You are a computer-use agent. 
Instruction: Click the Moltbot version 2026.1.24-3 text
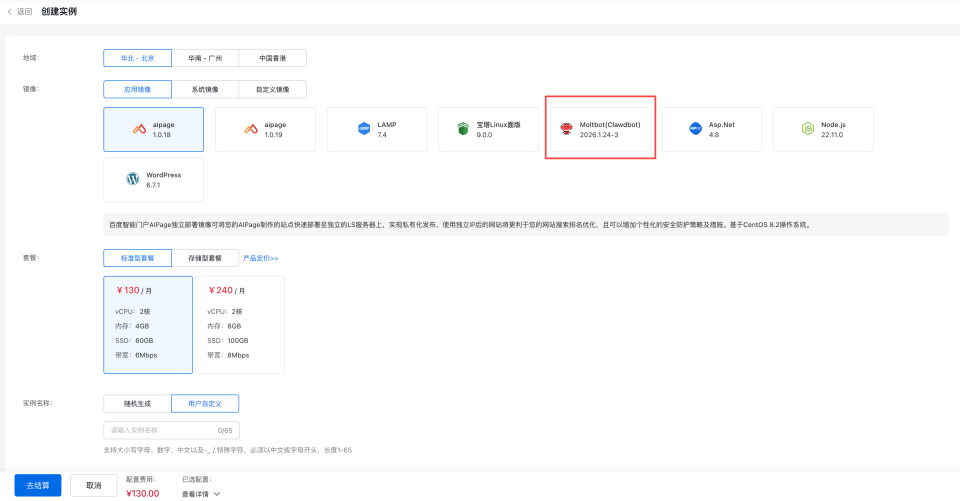point(599,135)
